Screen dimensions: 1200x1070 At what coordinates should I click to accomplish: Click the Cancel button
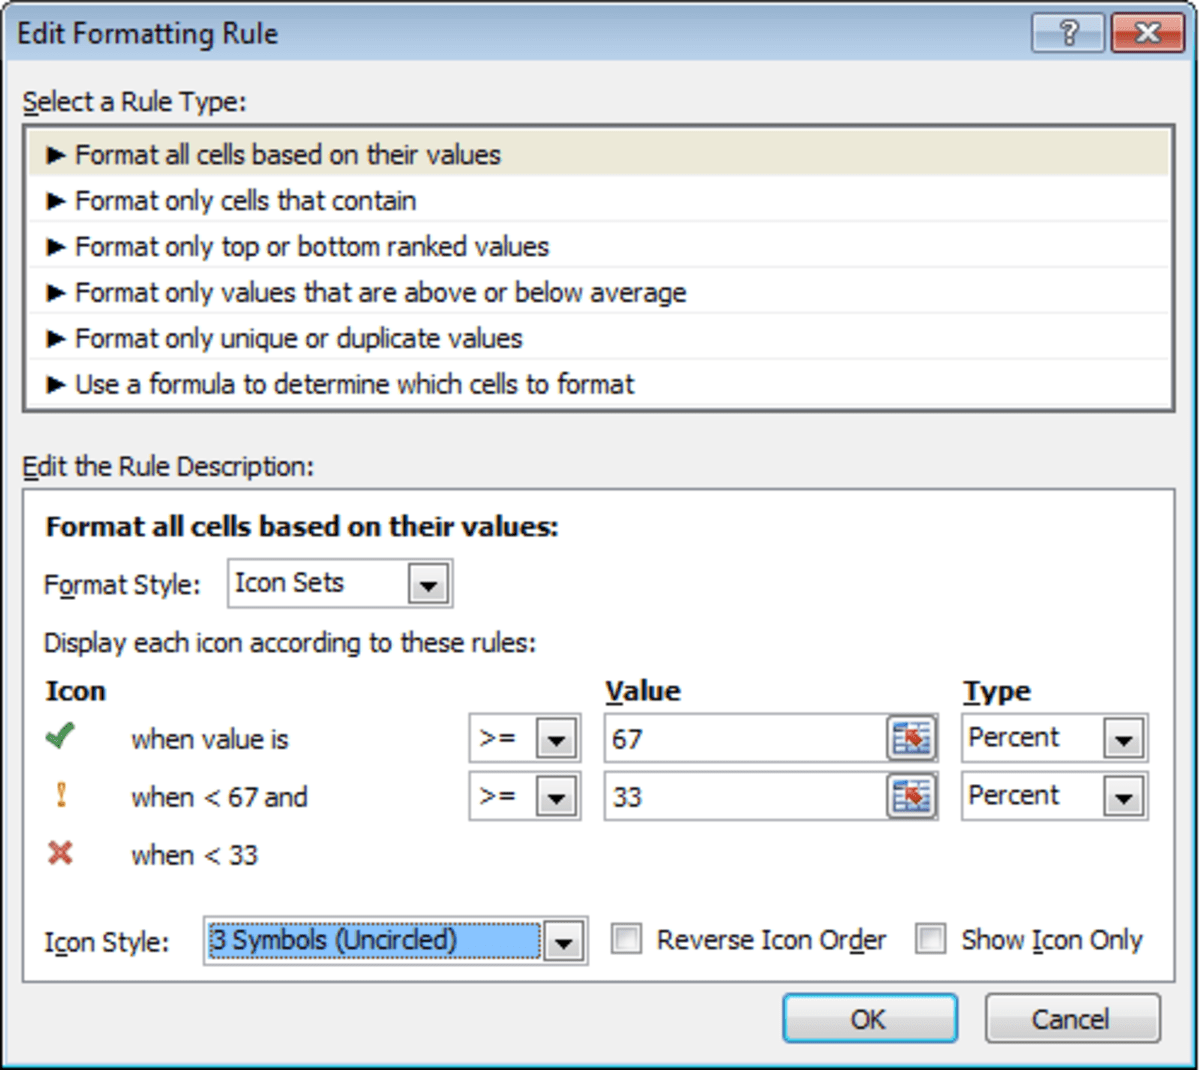click(x=1072, y=1018)
